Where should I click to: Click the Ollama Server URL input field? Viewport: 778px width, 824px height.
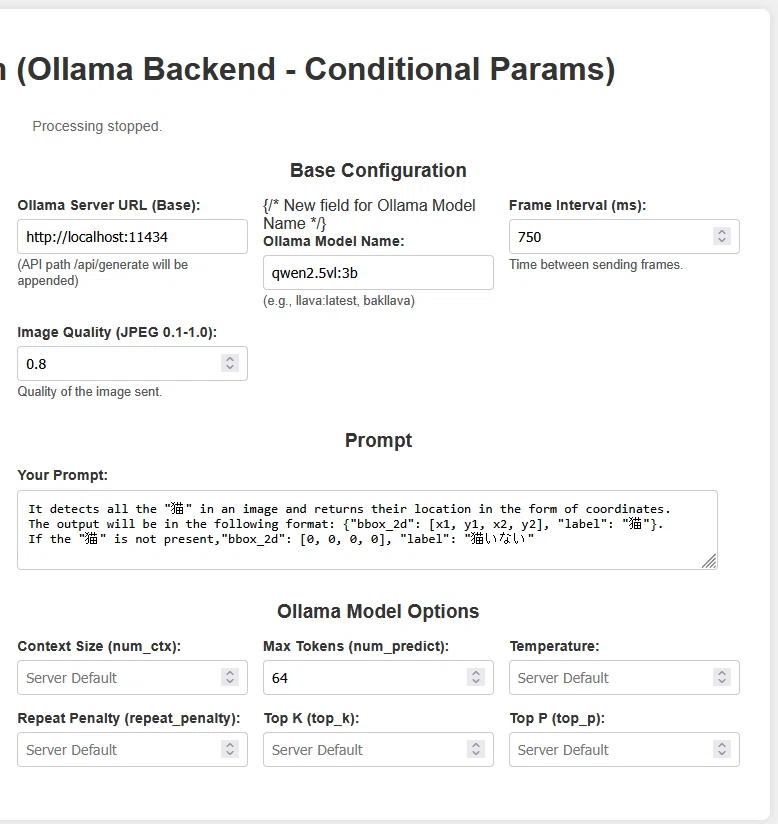tap(132, 237)
